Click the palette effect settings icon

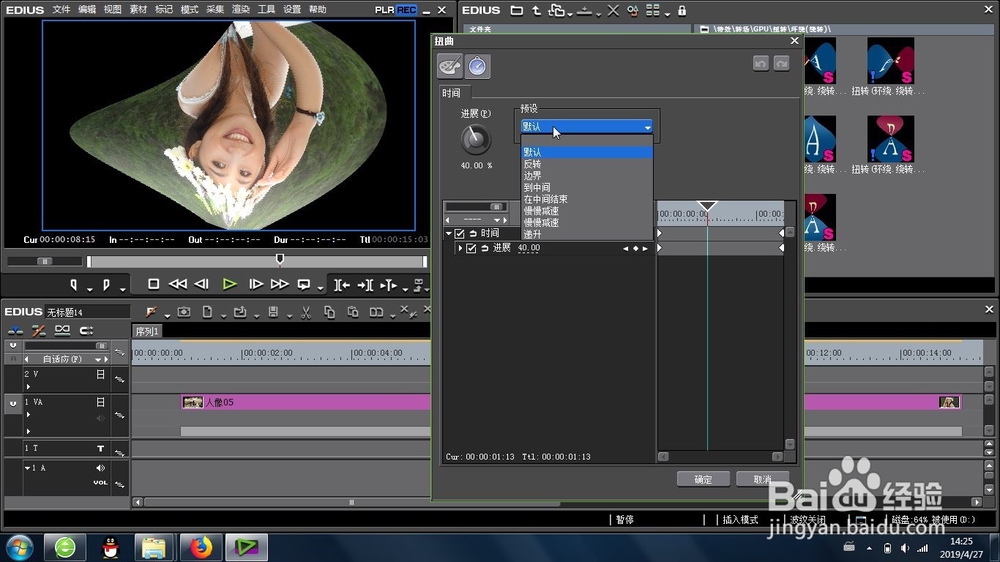450,66
